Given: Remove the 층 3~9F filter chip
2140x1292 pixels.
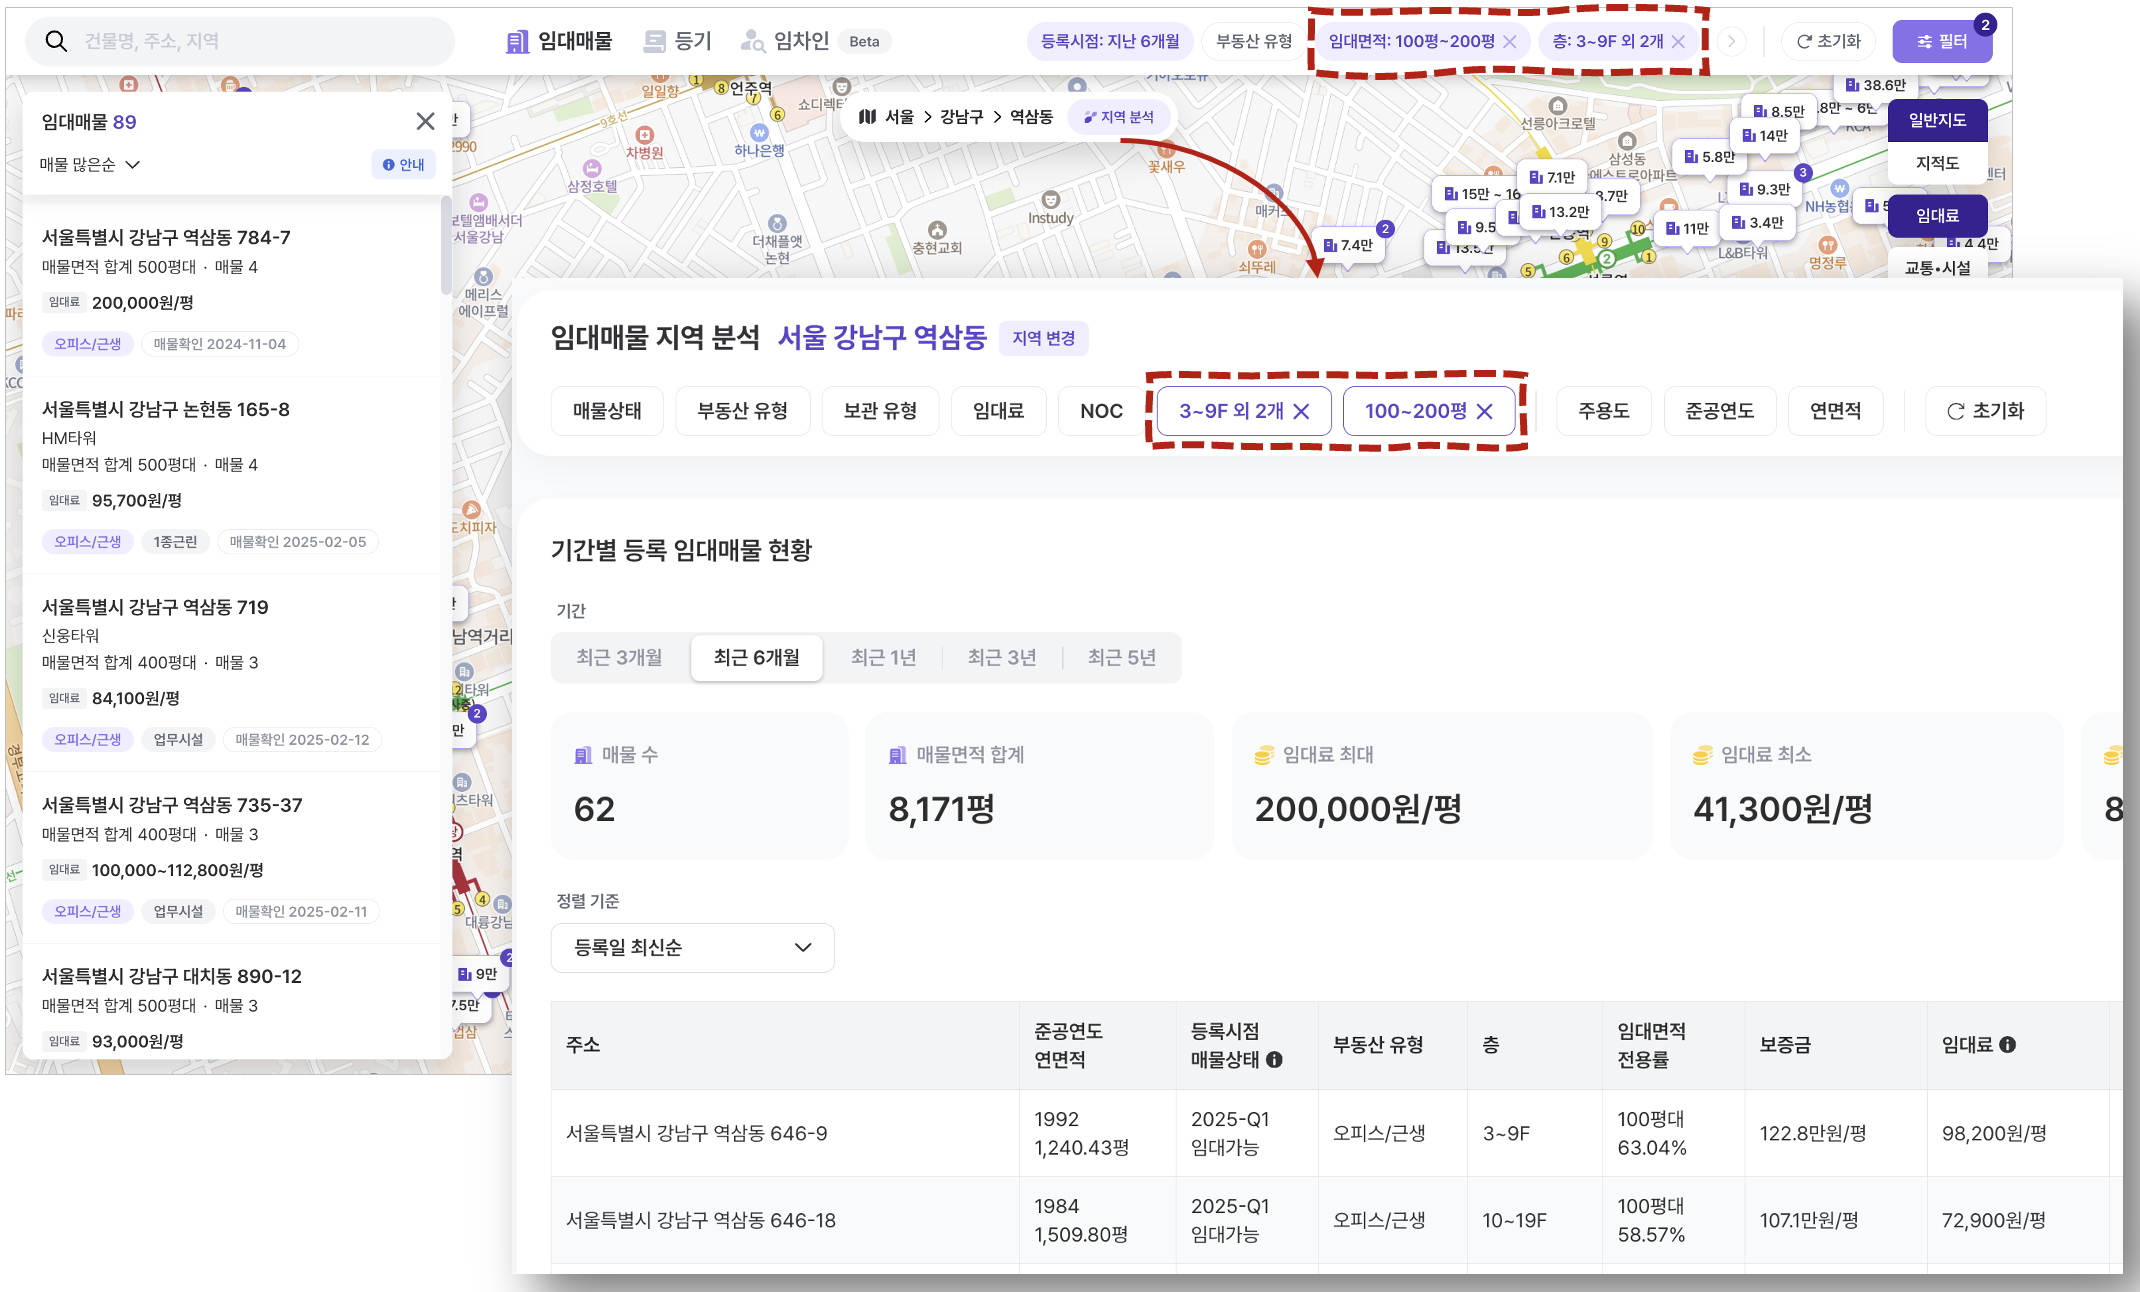Looking at the screenshot, I should click(1679, 41).
